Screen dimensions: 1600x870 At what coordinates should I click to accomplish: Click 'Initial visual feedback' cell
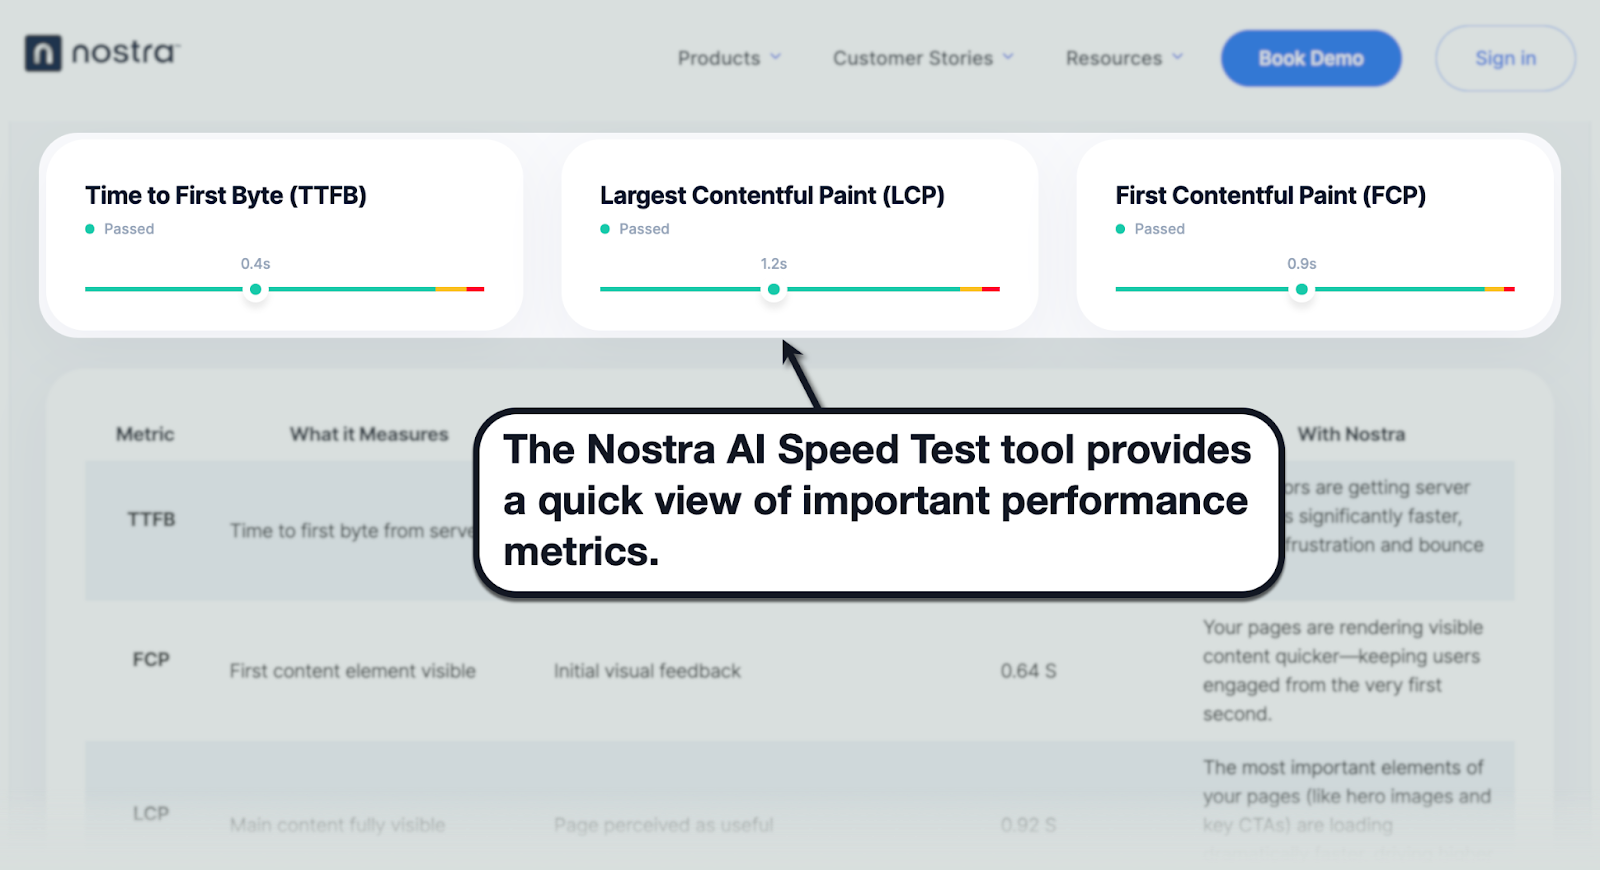click(648, 671)
